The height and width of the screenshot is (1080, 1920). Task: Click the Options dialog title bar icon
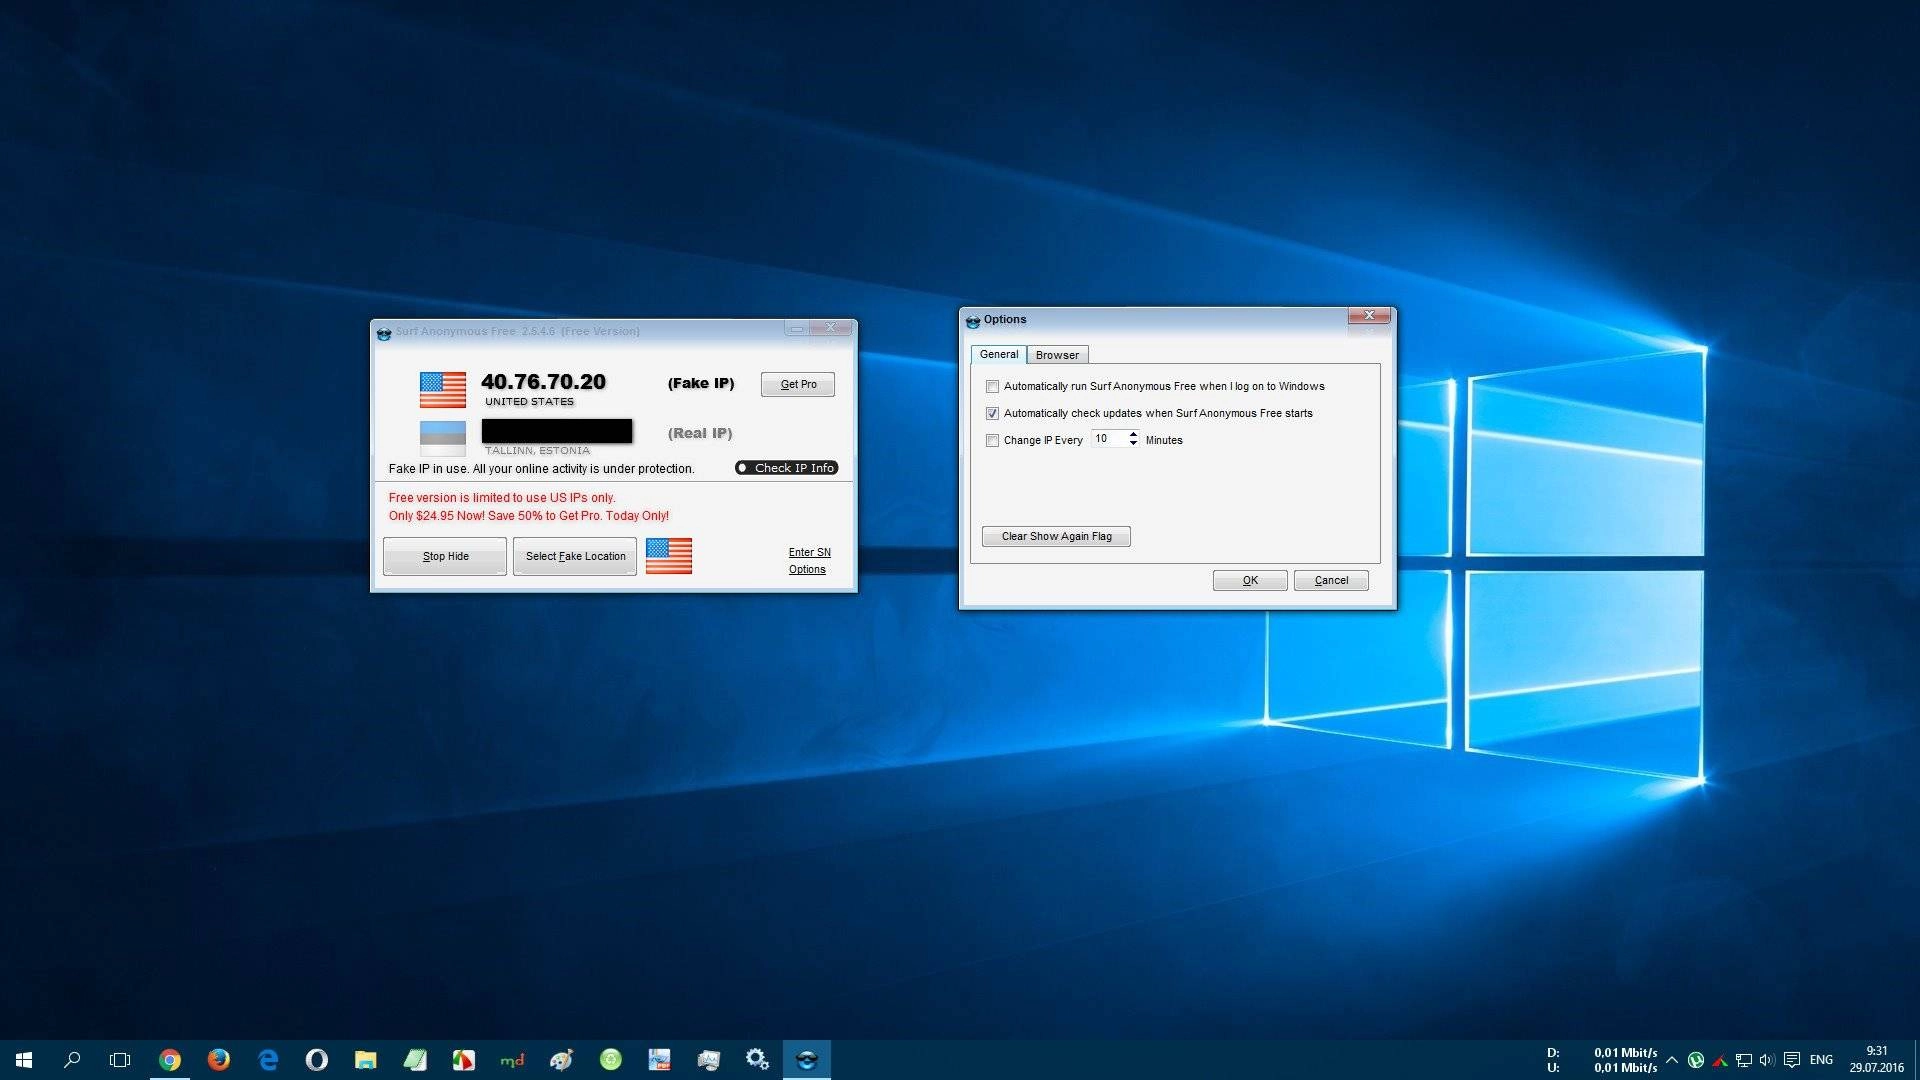972,321
